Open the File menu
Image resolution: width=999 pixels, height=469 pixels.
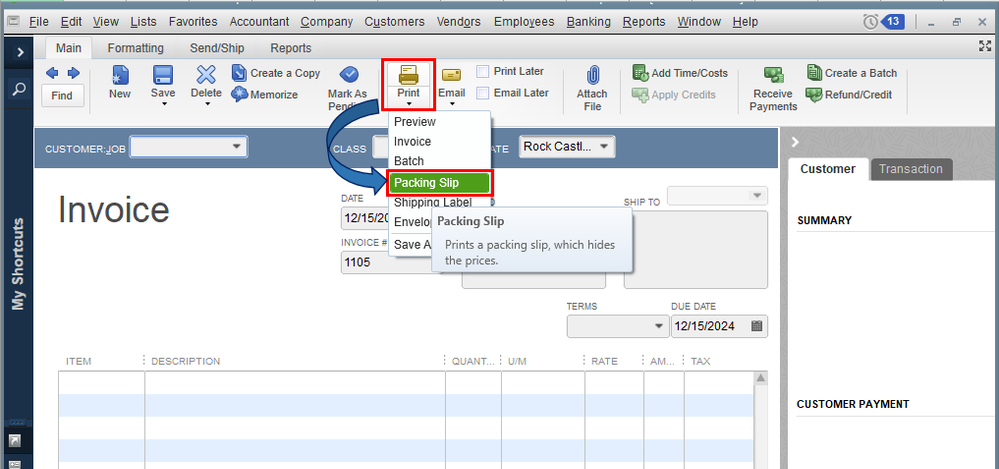(39, 22)
